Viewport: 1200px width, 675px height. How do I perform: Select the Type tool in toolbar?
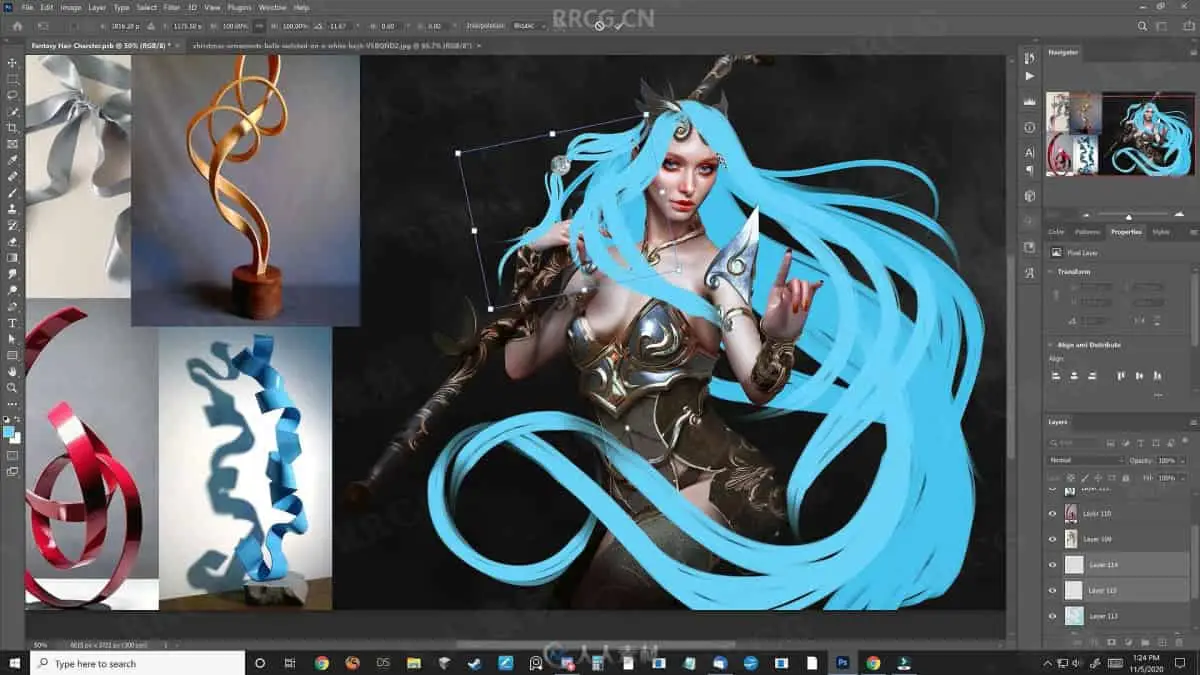[x=13, y=323]
